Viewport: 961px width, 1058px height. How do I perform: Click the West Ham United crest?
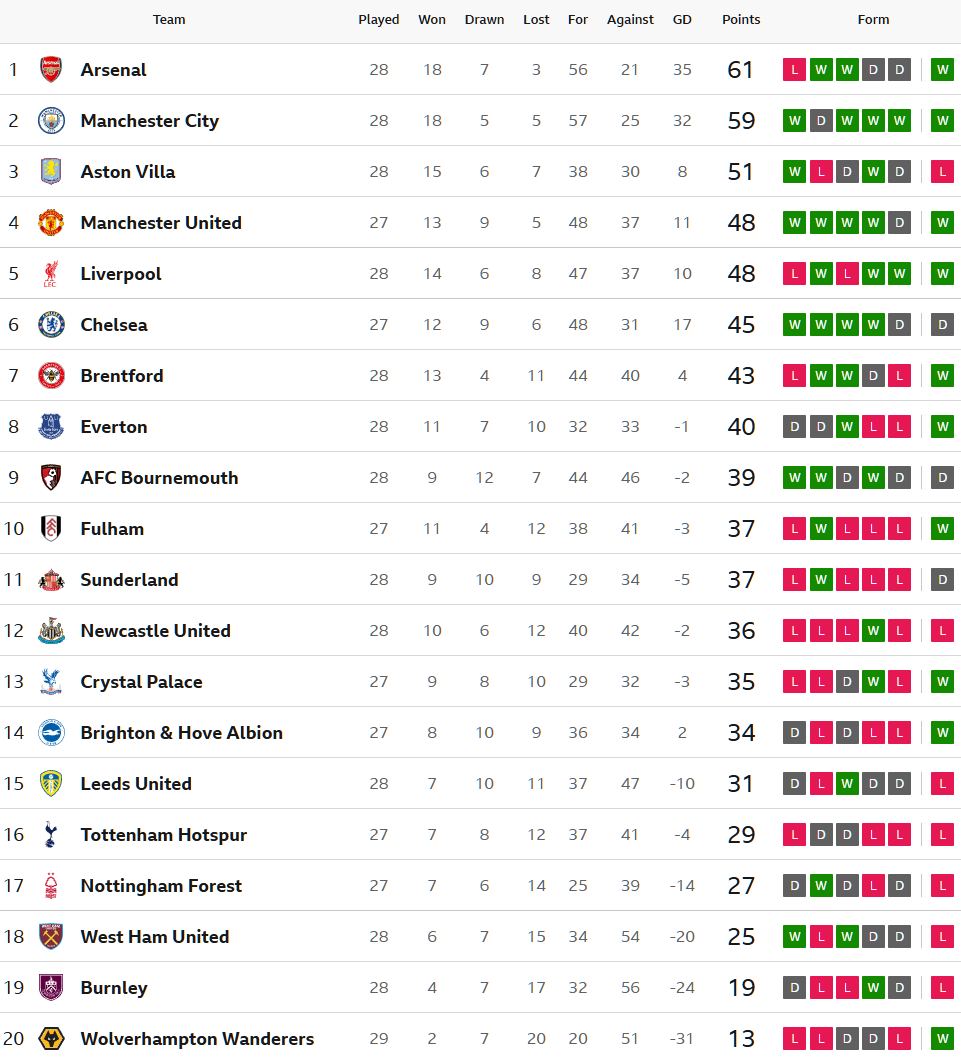click(51, 937)
